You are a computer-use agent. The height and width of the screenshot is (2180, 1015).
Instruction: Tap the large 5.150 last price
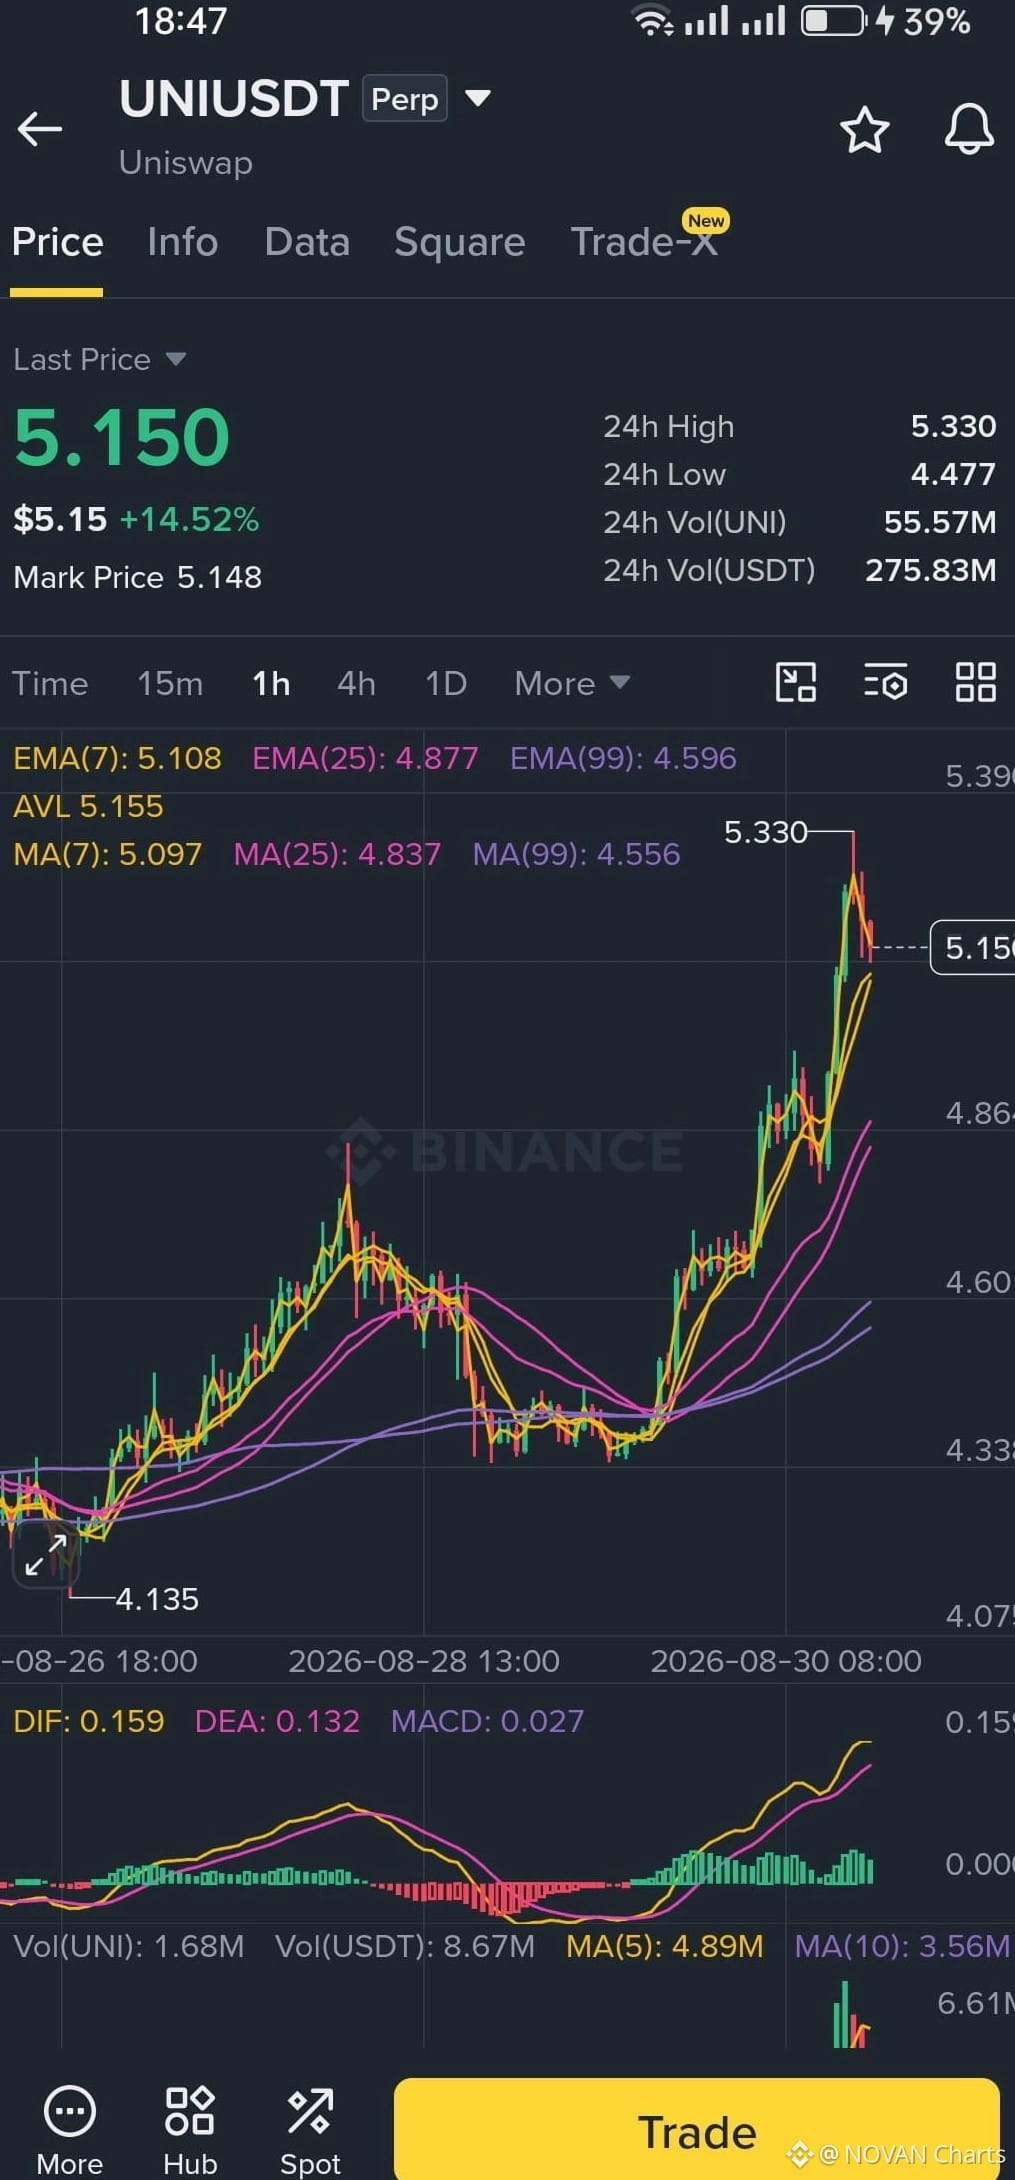pos(121,437)
